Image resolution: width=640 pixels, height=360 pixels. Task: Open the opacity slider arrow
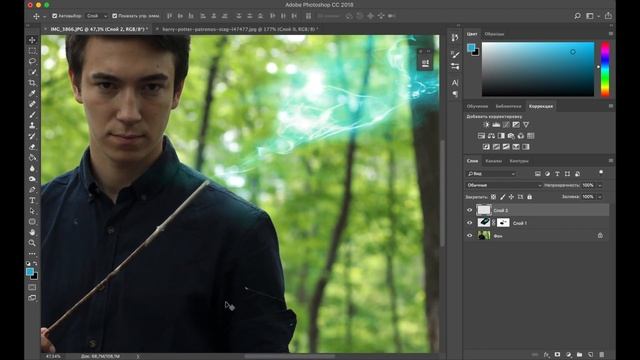[x=600, y=185]
